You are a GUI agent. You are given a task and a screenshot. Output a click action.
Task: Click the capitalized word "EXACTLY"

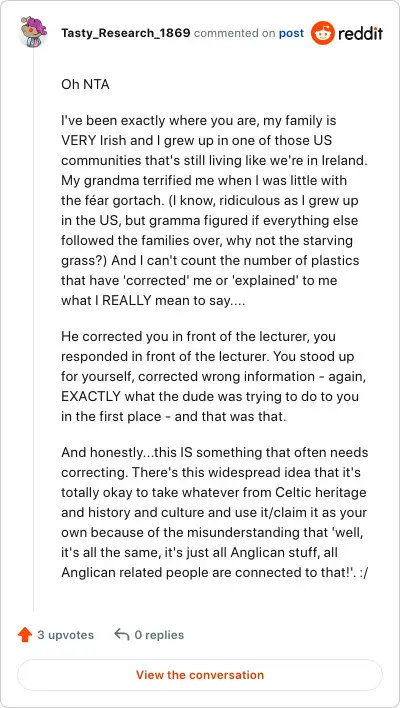point(91,396)
